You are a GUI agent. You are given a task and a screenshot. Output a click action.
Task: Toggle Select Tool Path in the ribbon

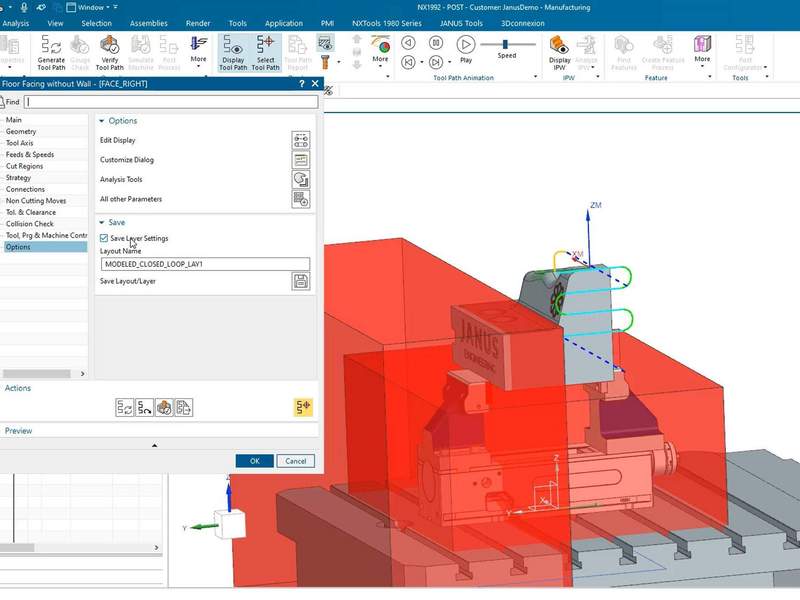(x=265, y=53)
